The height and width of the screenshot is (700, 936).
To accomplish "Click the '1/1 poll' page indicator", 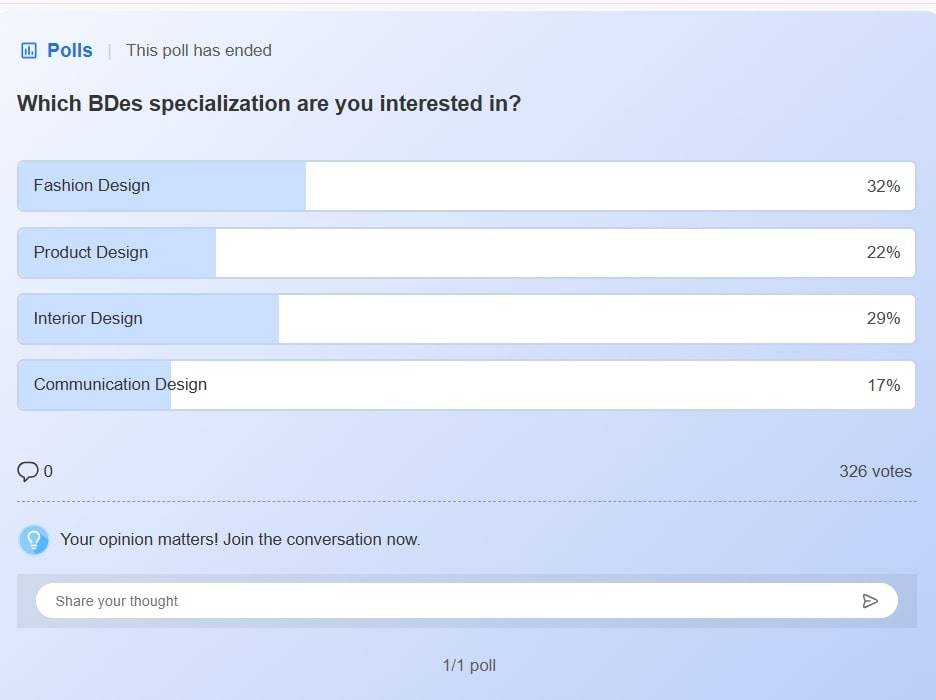I will [469, 666].
